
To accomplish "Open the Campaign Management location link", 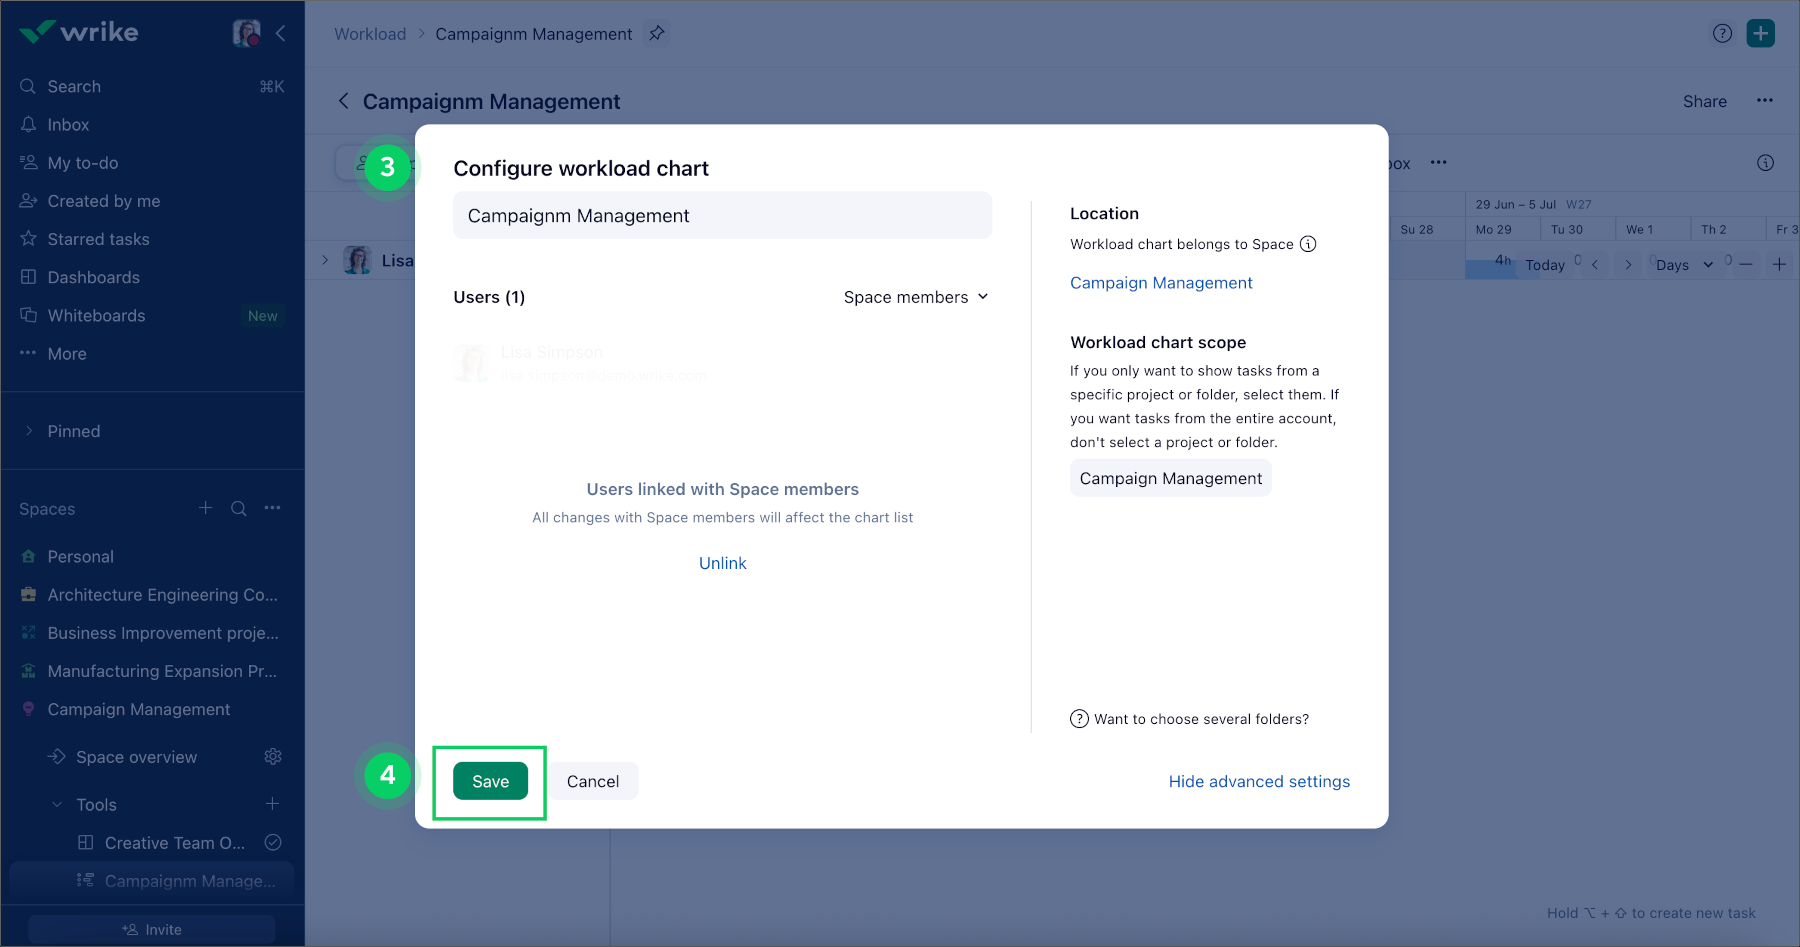I will coord(1161,283).
